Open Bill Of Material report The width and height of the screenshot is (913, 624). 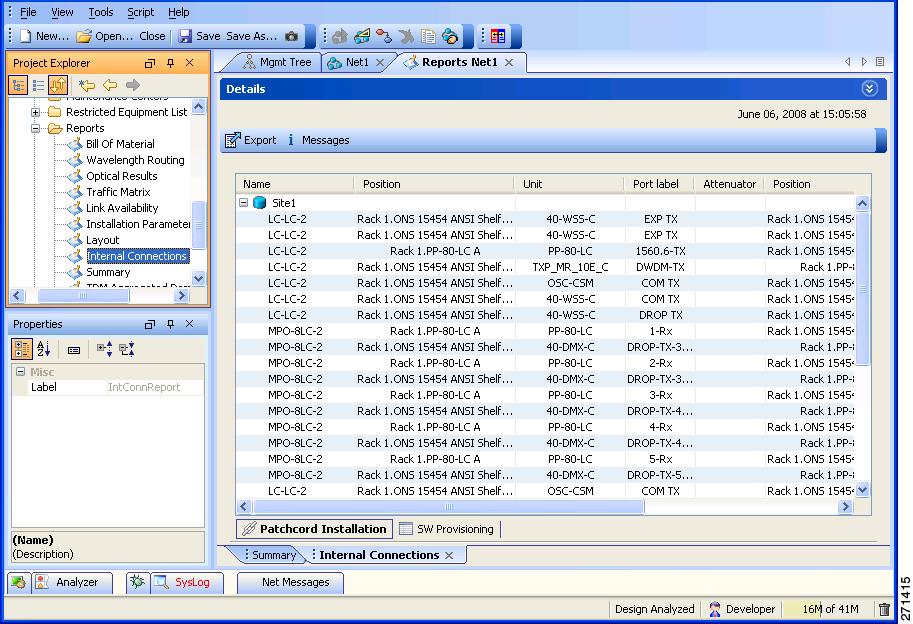120,144
